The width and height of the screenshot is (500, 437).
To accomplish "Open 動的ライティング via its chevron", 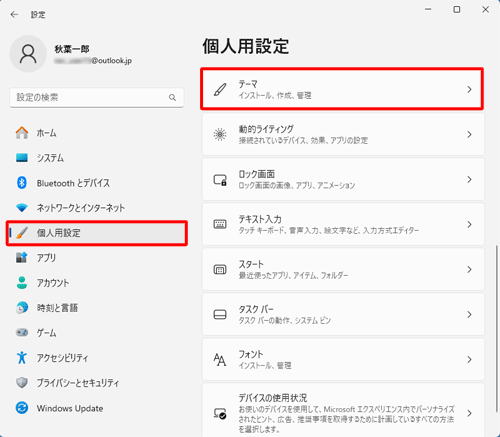I will 469,134.
